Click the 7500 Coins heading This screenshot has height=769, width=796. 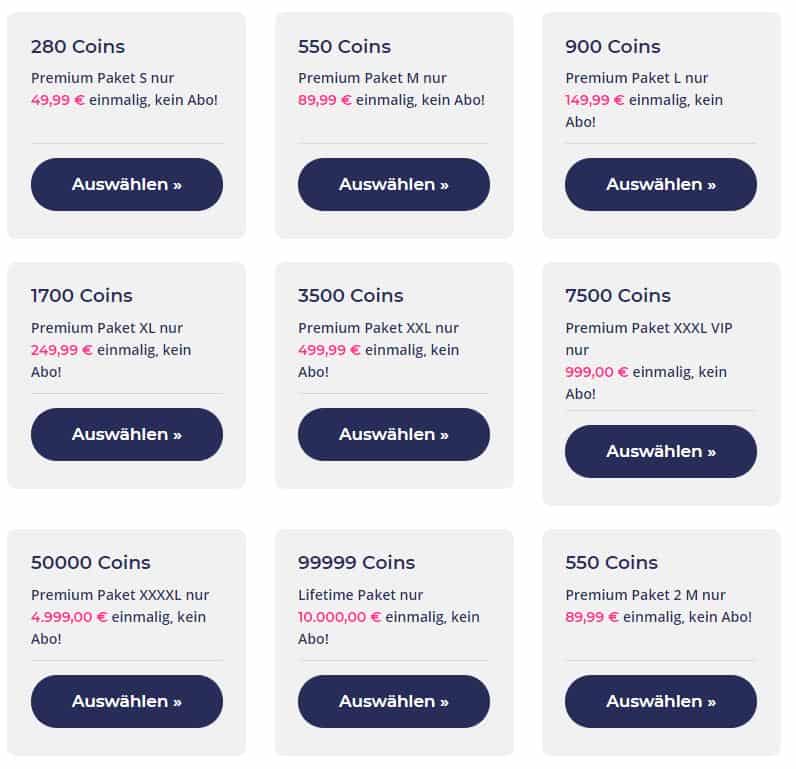click(x=618, y=295)
